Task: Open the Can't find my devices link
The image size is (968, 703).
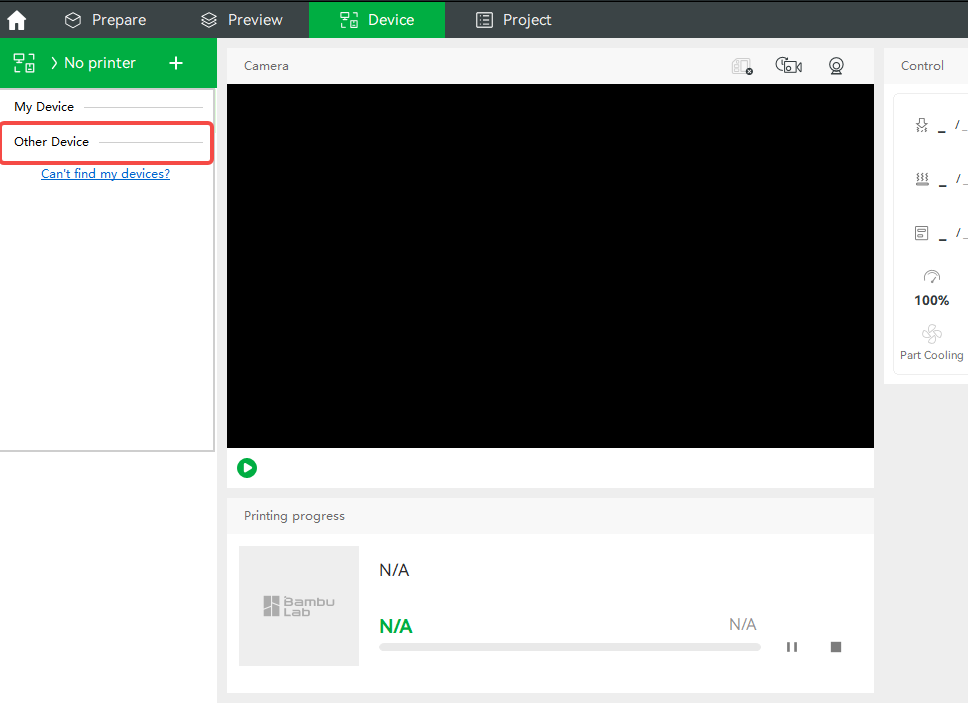Action: click(x=105, y=174)
